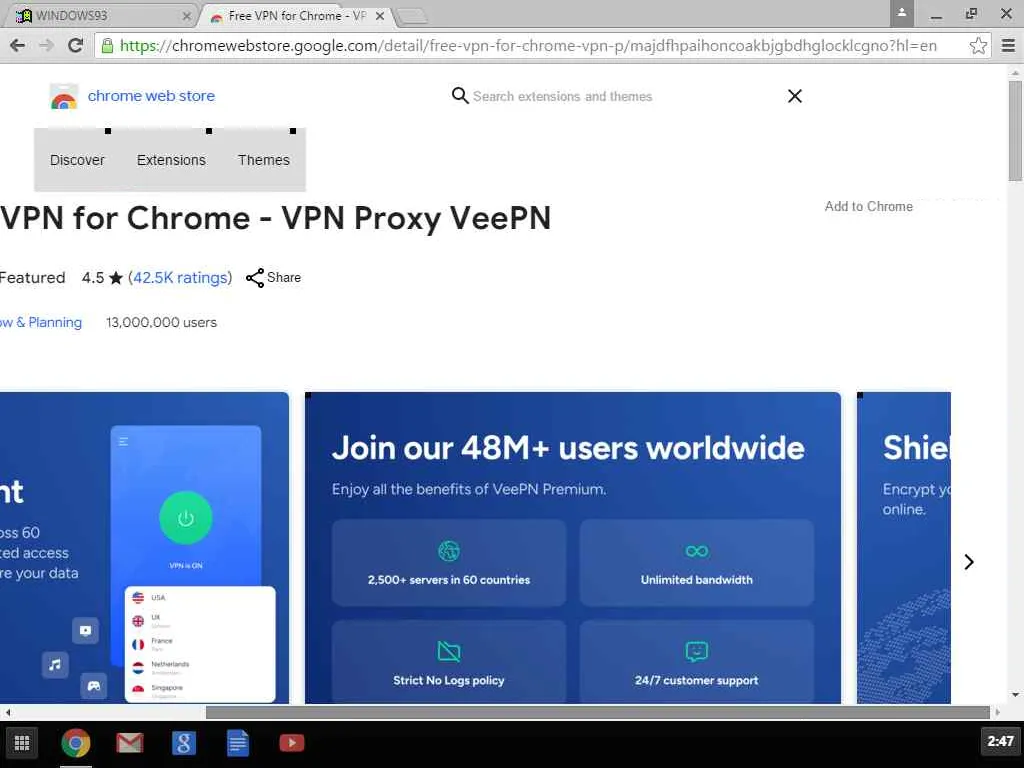This screenshot has height=768, width=1024.
Task: Open the Discover section
Action: pos(77,160)
